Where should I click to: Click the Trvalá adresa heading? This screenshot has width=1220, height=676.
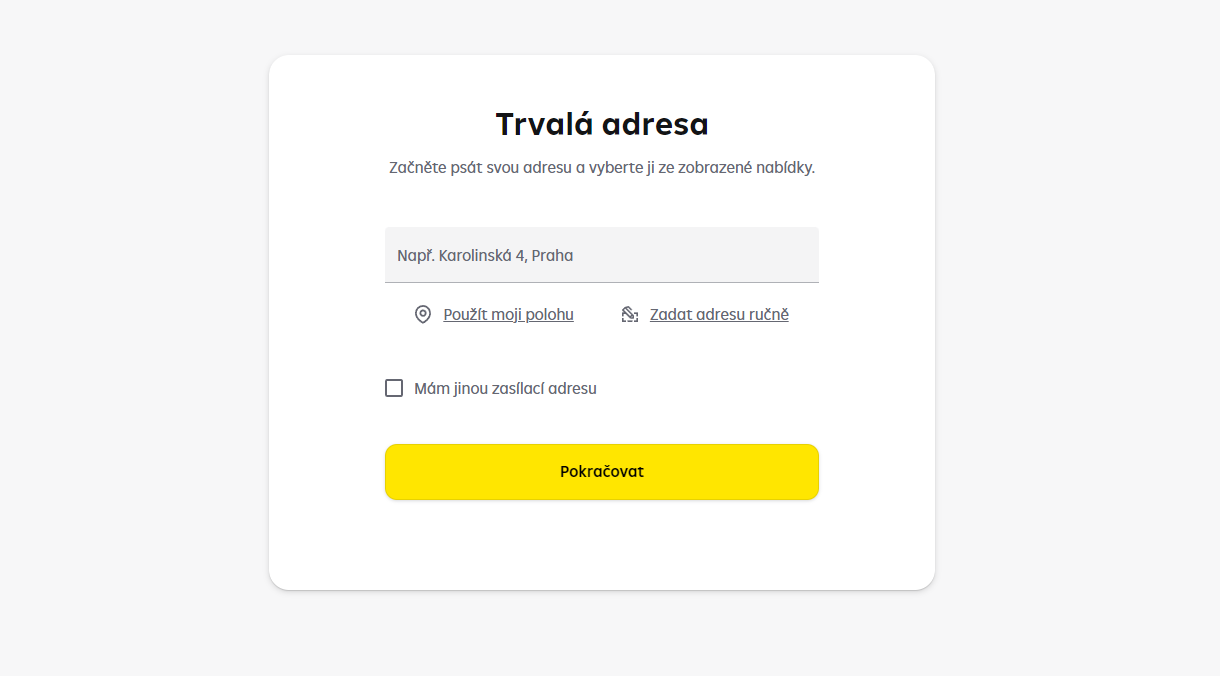click(601, 123)
